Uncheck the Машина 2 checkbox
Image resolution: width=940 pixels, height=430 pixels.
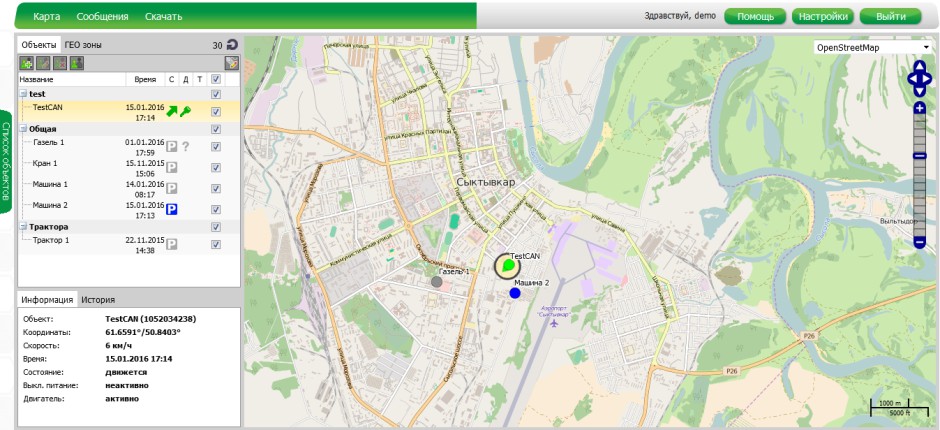pyautogui.click(x=216, y=209)
